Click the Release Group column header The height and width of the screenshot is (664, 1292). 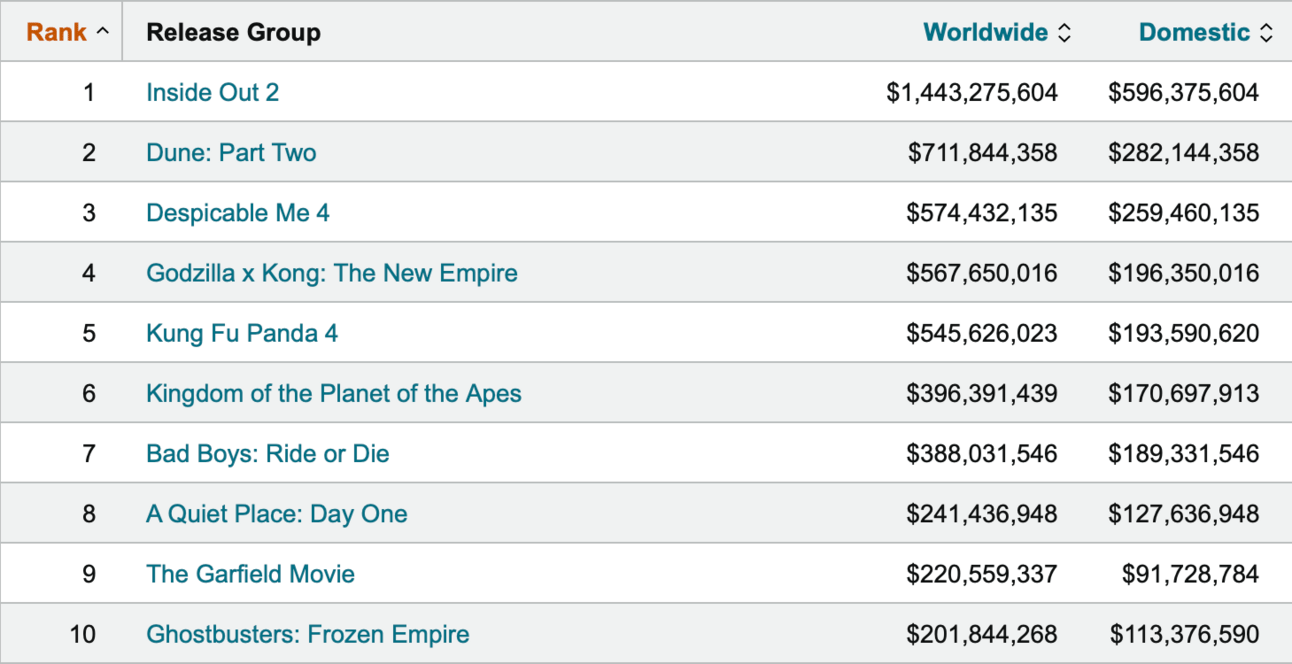[x=233, y=32]
